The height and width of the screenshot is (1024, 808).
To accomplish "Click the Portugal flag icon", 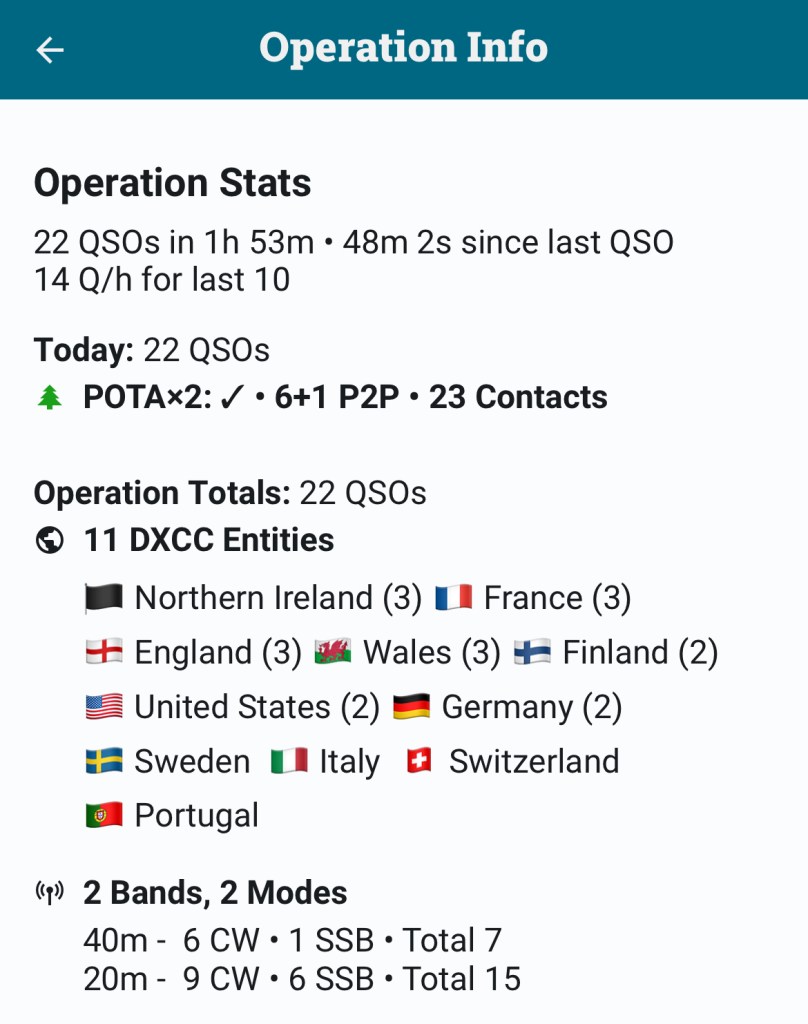I will click(x=104, y=815).
